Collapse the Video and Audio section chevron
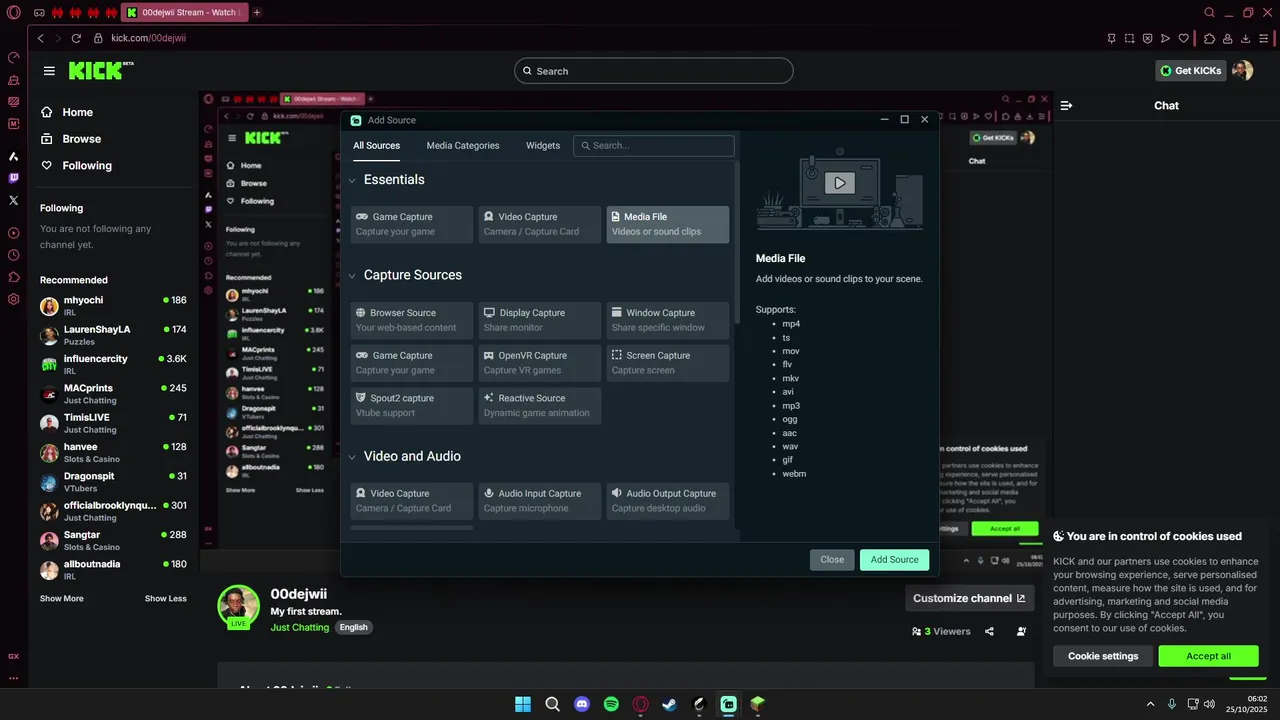This screenshot has width=1280, height=720. coord(352,457)
